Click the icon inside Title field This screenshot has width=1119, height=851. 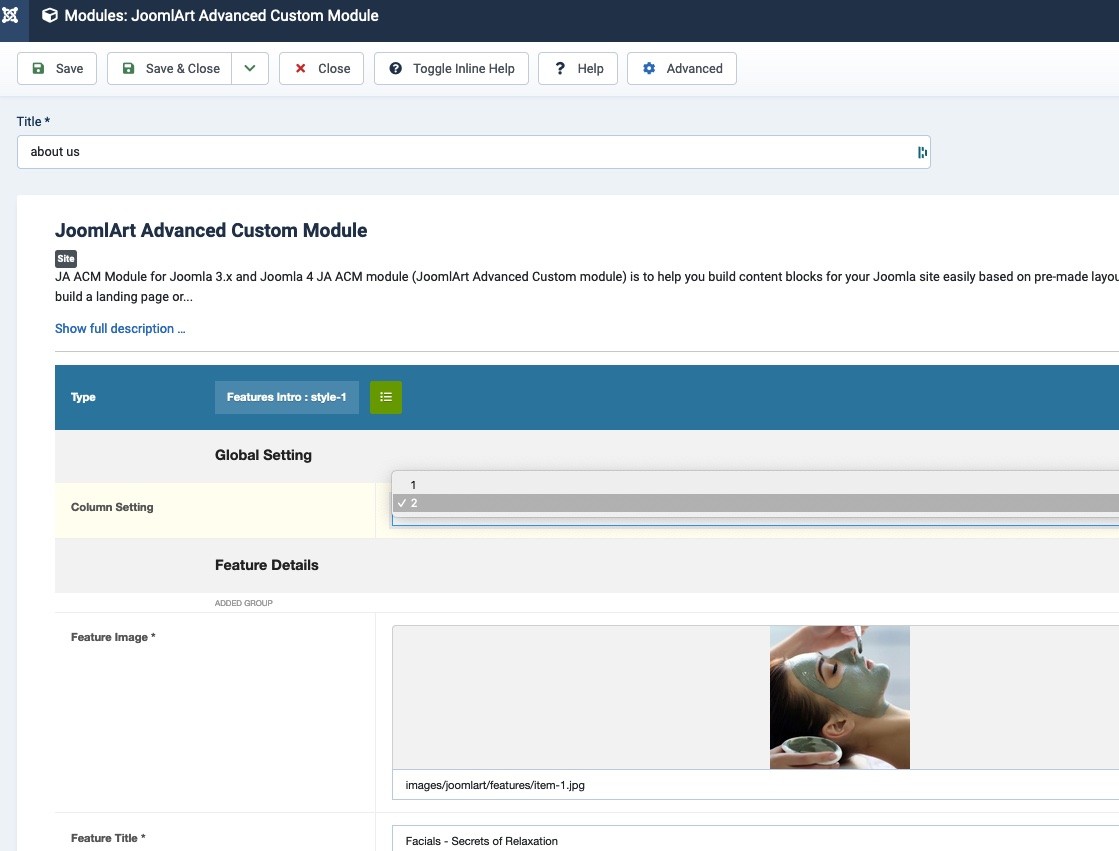click(x=922, y=152)
